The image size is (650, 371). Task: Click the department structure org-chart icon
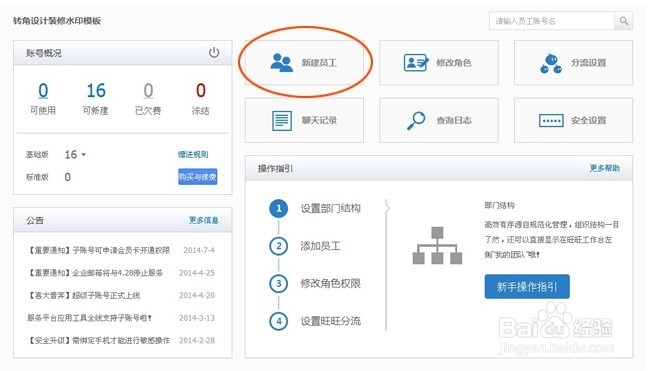coord(437,245)
